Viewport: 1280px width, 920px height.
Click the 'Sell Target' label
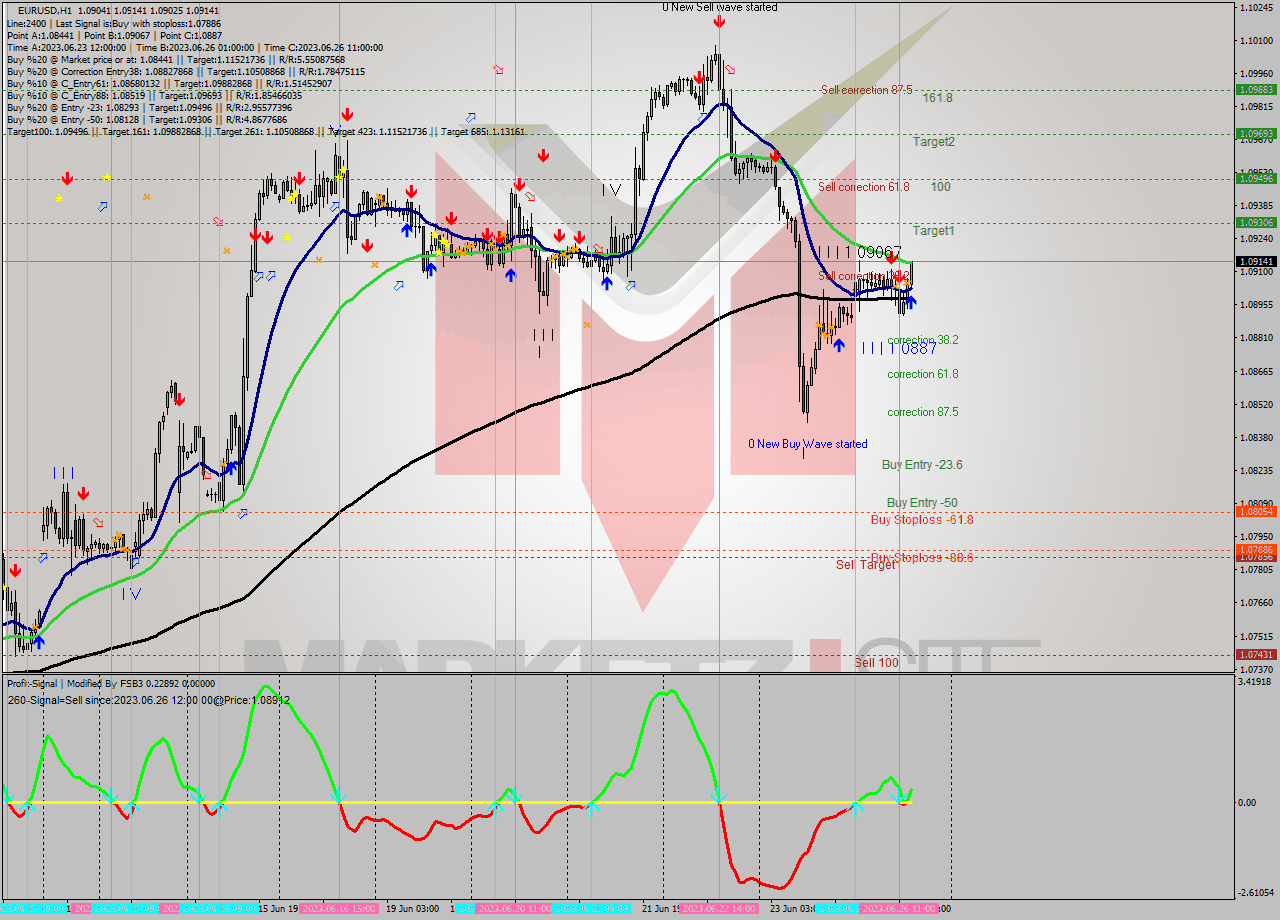pos(866,565)
